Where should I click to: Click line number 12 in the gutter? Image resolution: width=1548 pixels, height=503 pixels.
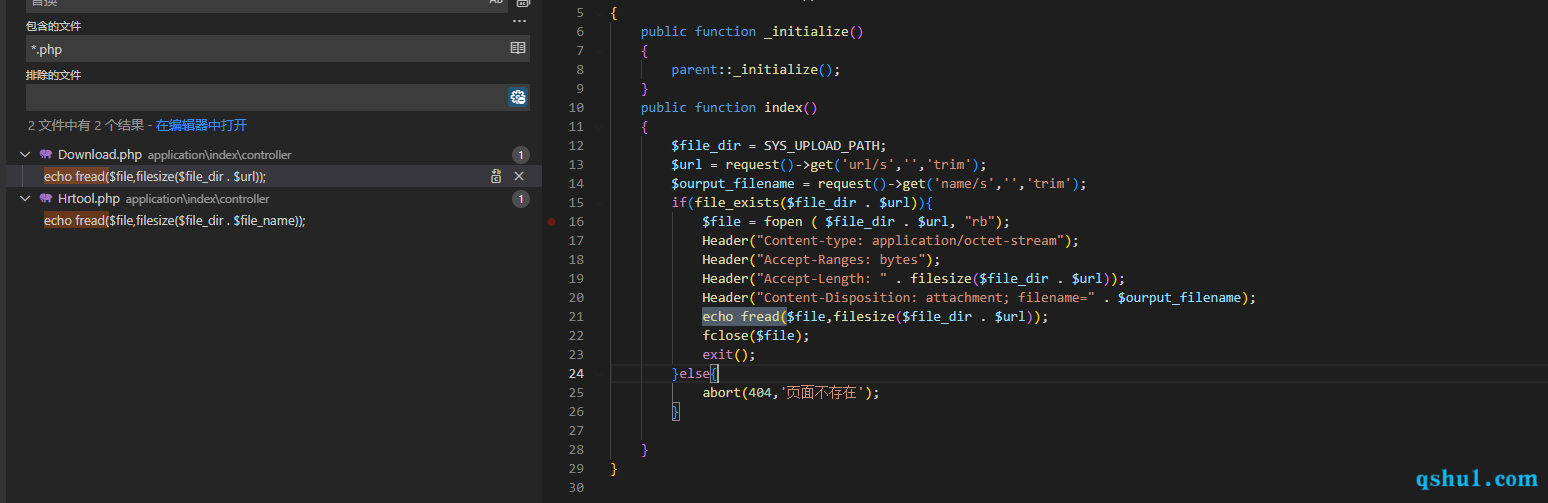point(575,146)
